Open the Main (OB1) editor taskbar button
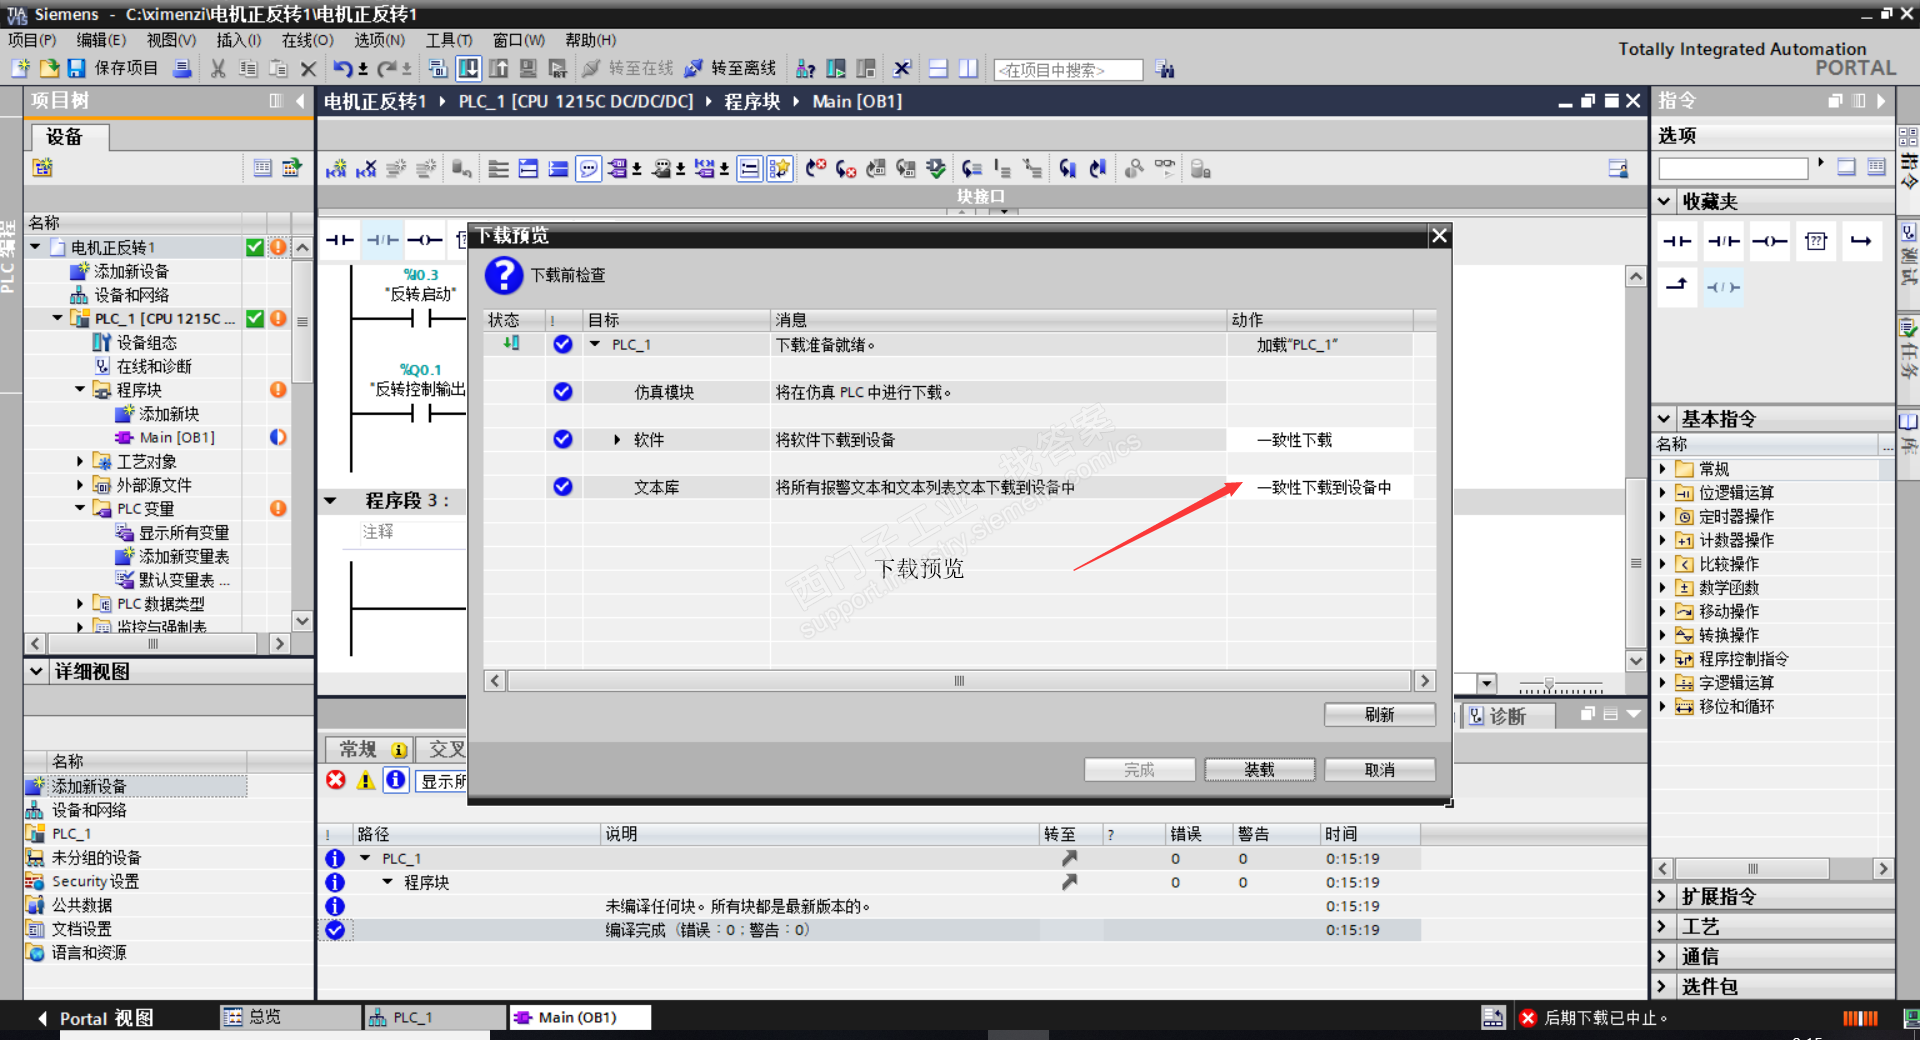Image resolution: width=1920 pixels, height=1040 pixels. coord(580,1017)
